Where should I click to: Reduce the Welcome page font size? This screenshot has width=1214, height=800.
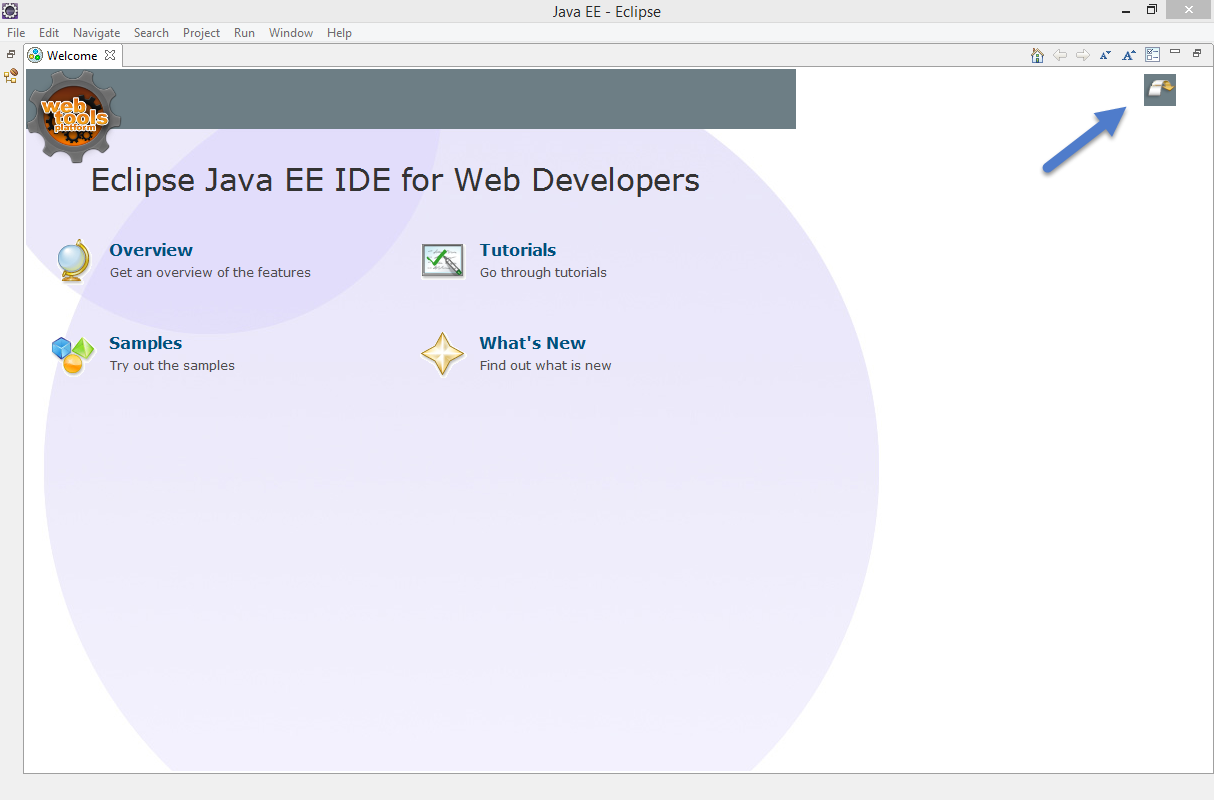click(1105, 55)
